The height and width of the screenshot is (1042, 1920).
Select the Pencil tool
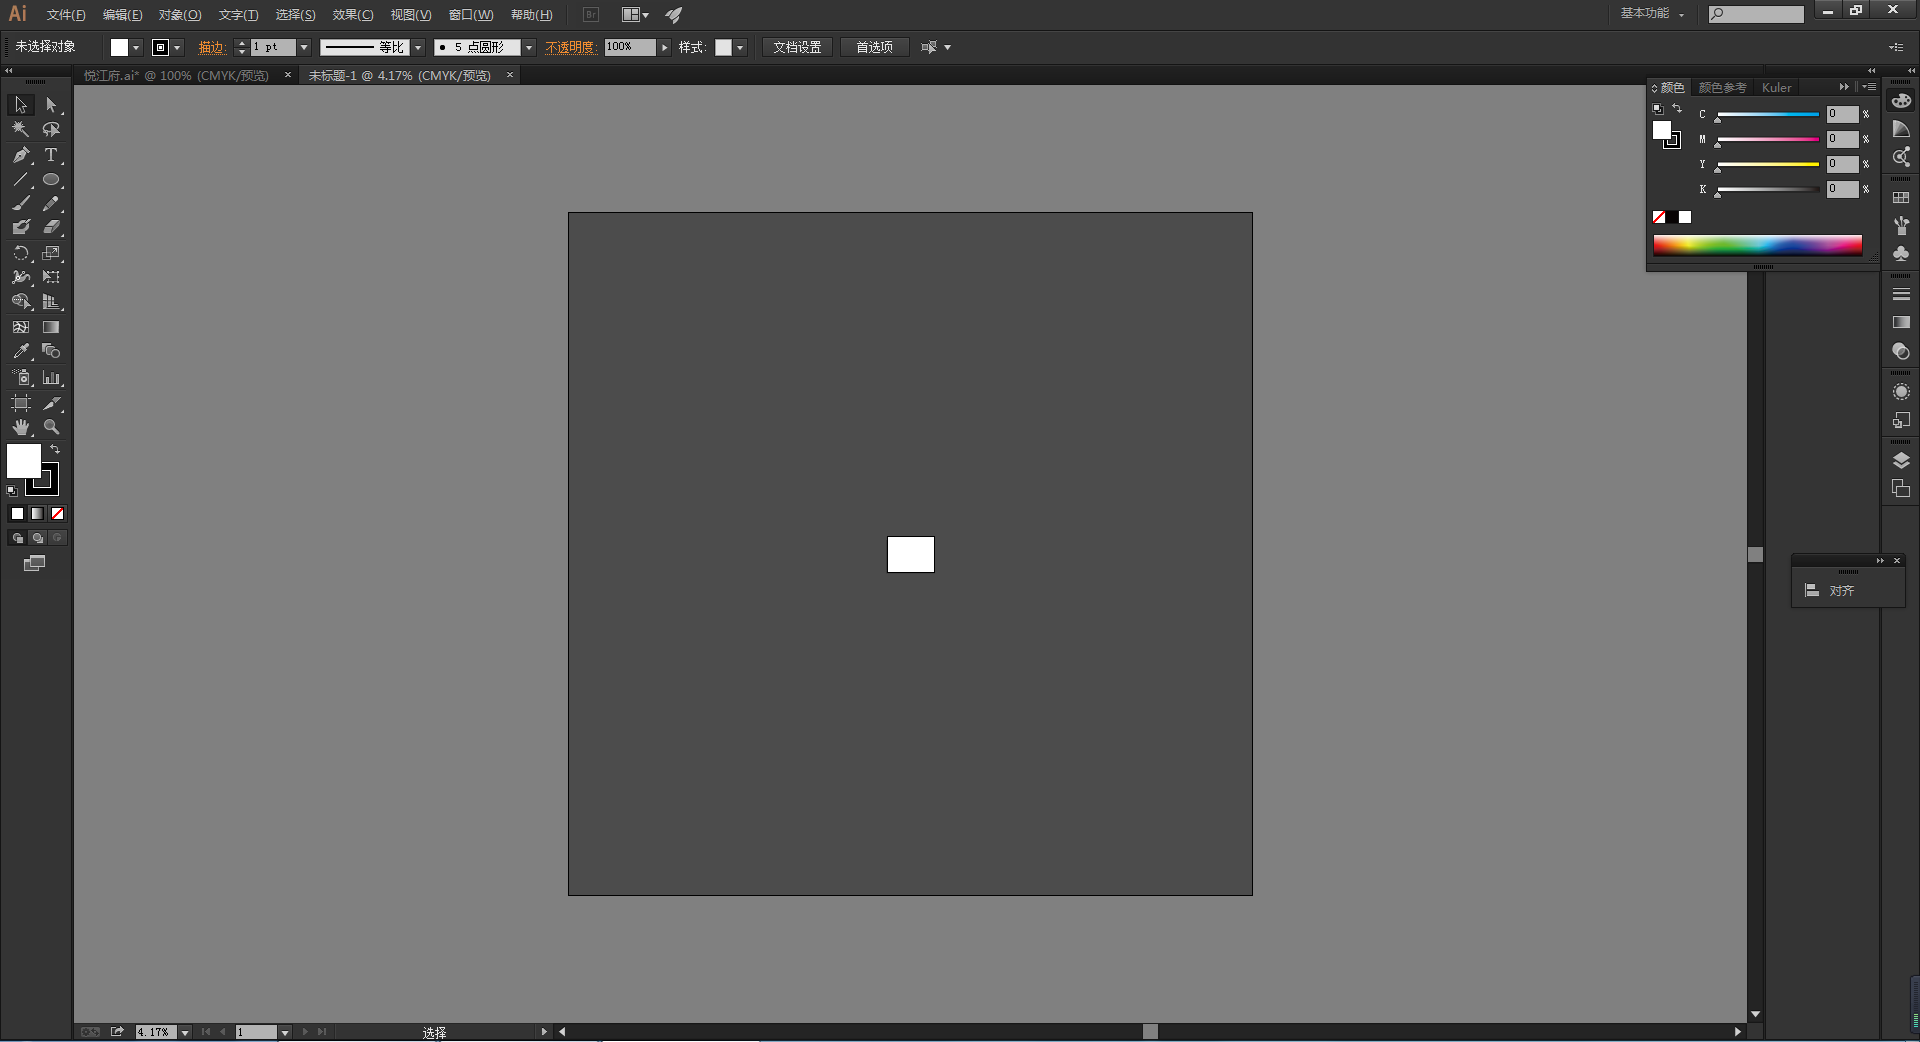[51, 203]
